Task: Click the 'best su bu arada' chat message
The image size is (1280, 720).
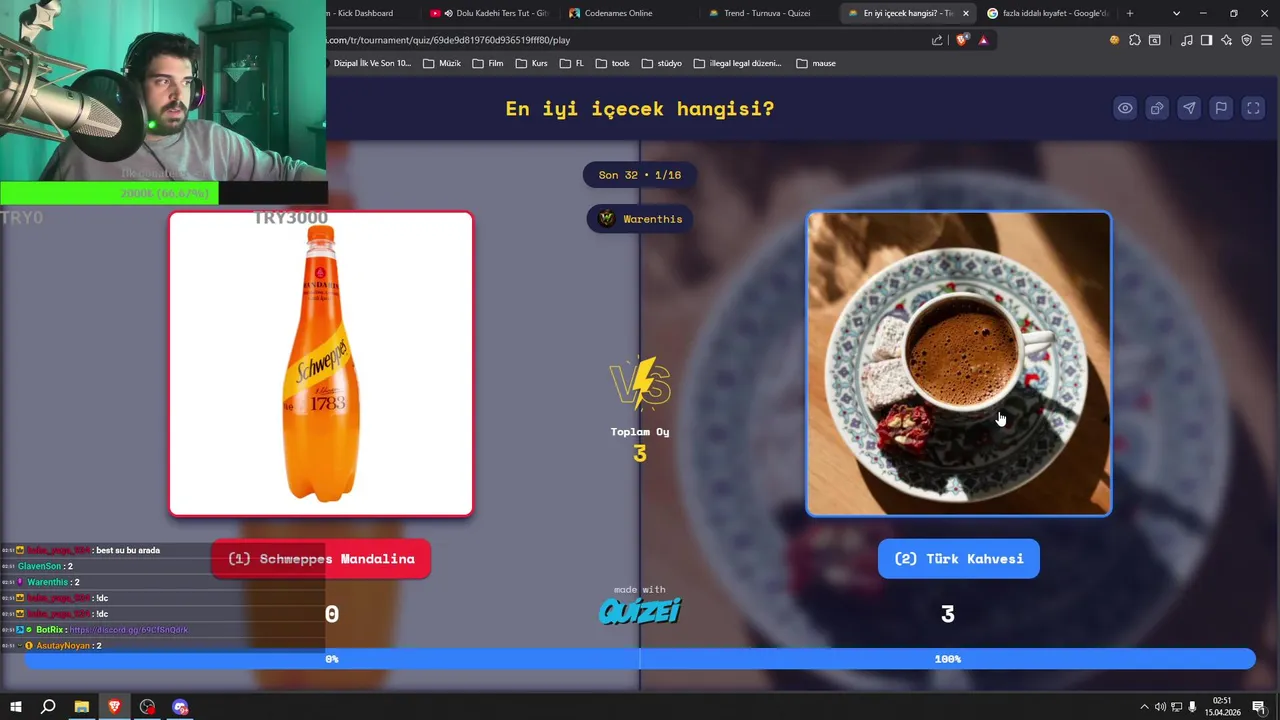Action: (x=128, y=550)
